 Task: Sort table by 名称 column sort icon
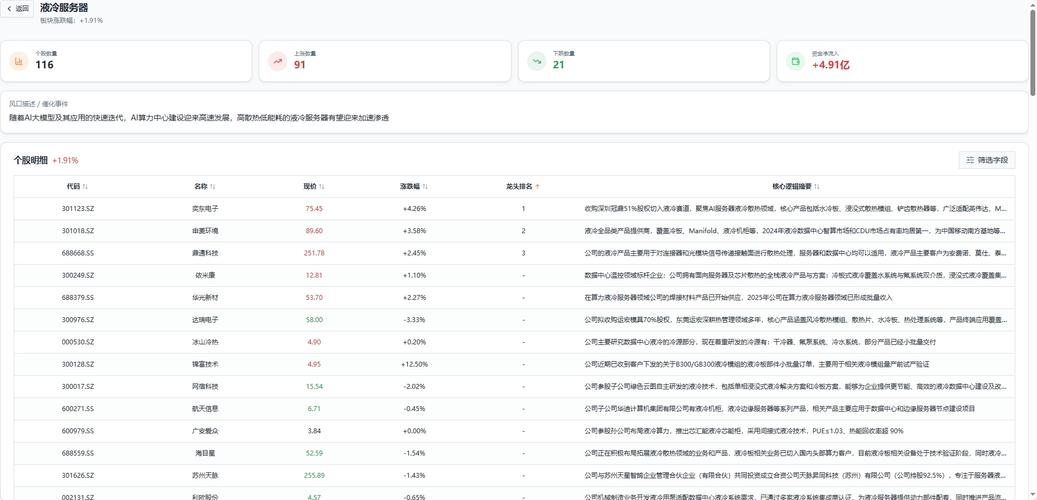212,187
